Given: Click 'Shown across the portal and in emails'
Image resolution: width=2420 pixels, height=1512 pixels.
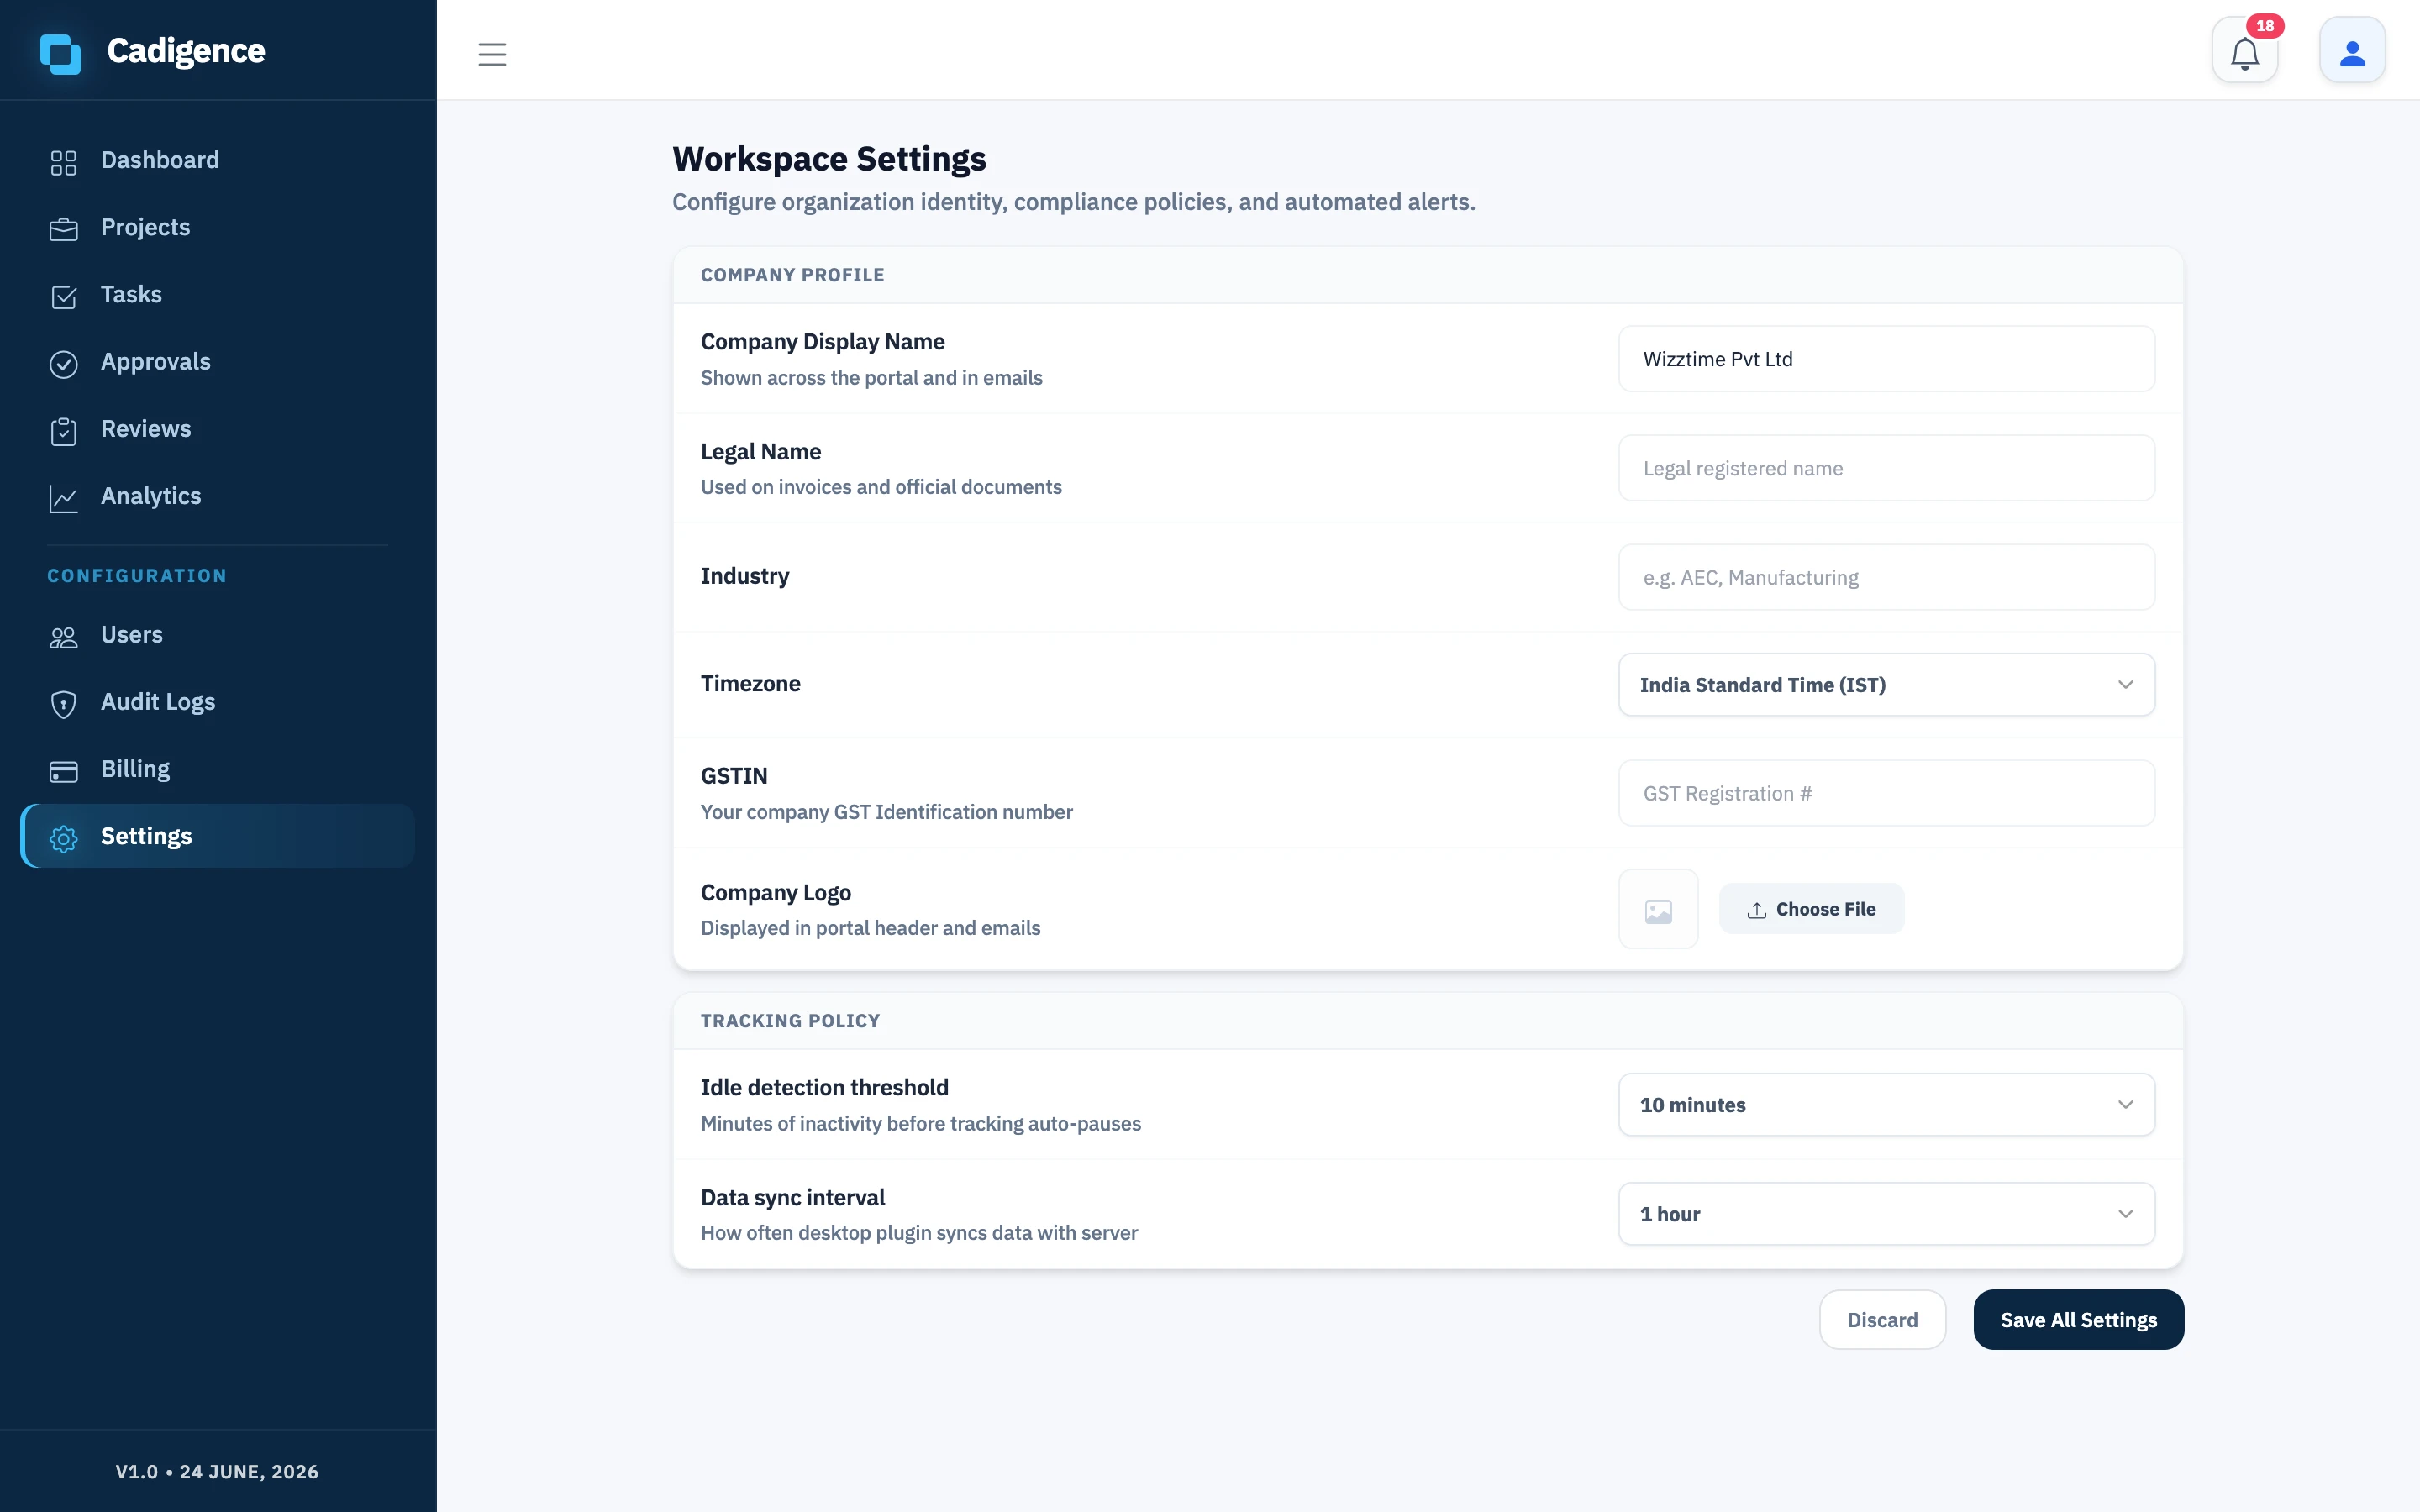Looking at the screenshot, I should [871, 378].
